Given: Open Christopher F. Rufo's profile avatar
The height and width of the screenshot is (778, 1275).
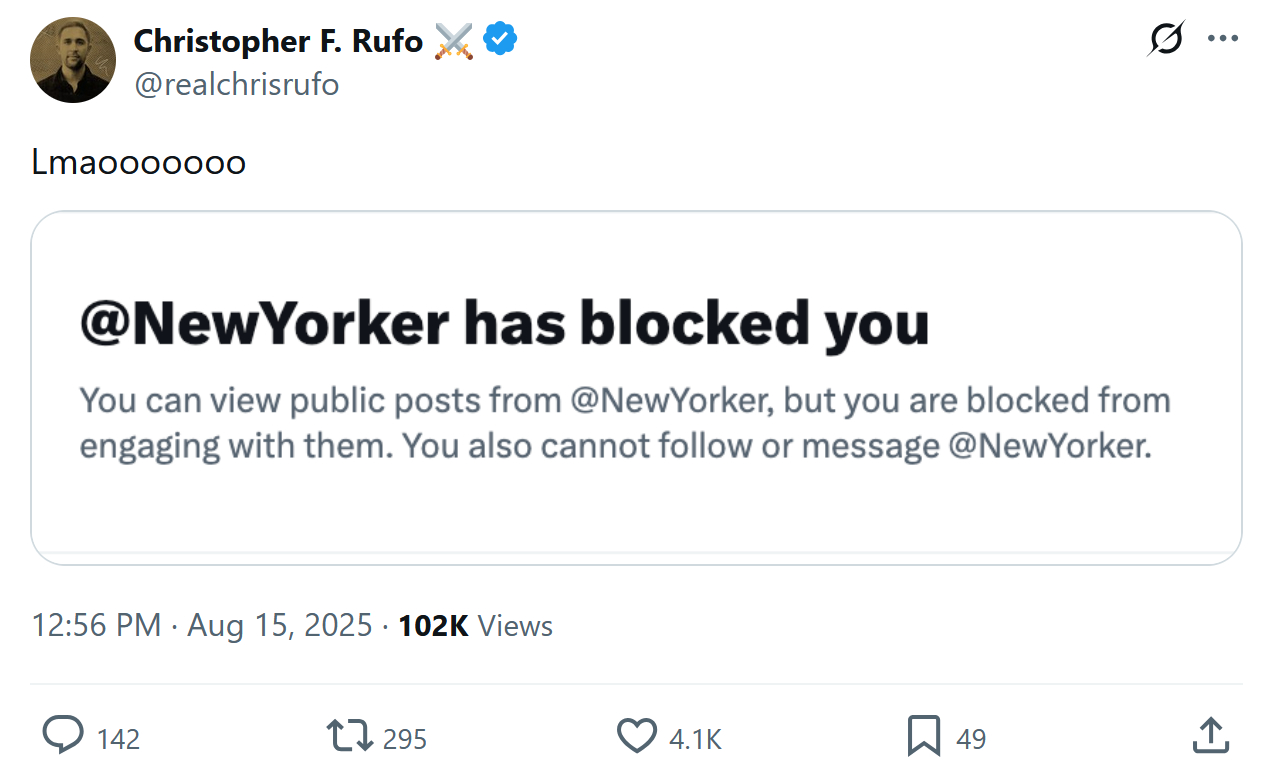Looking at the screenshot, I should pos(74,60).
